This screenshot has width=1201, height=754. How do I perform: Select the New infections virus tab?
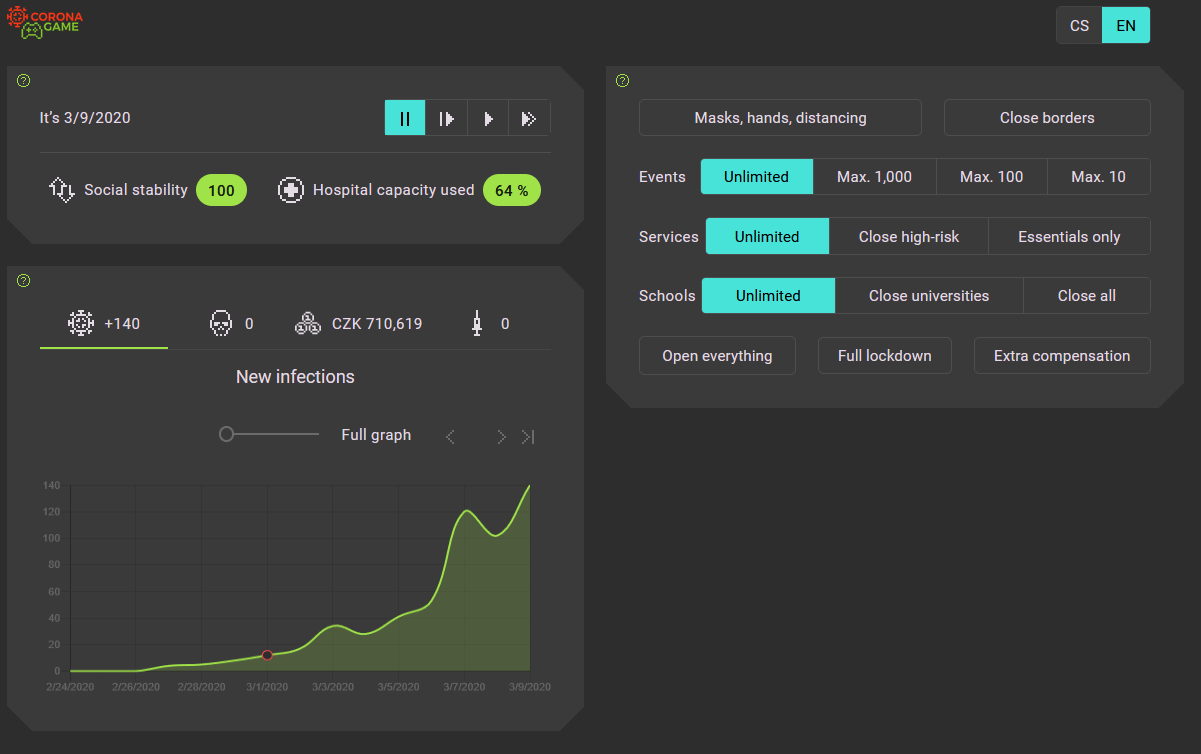(x=104, y=324)
